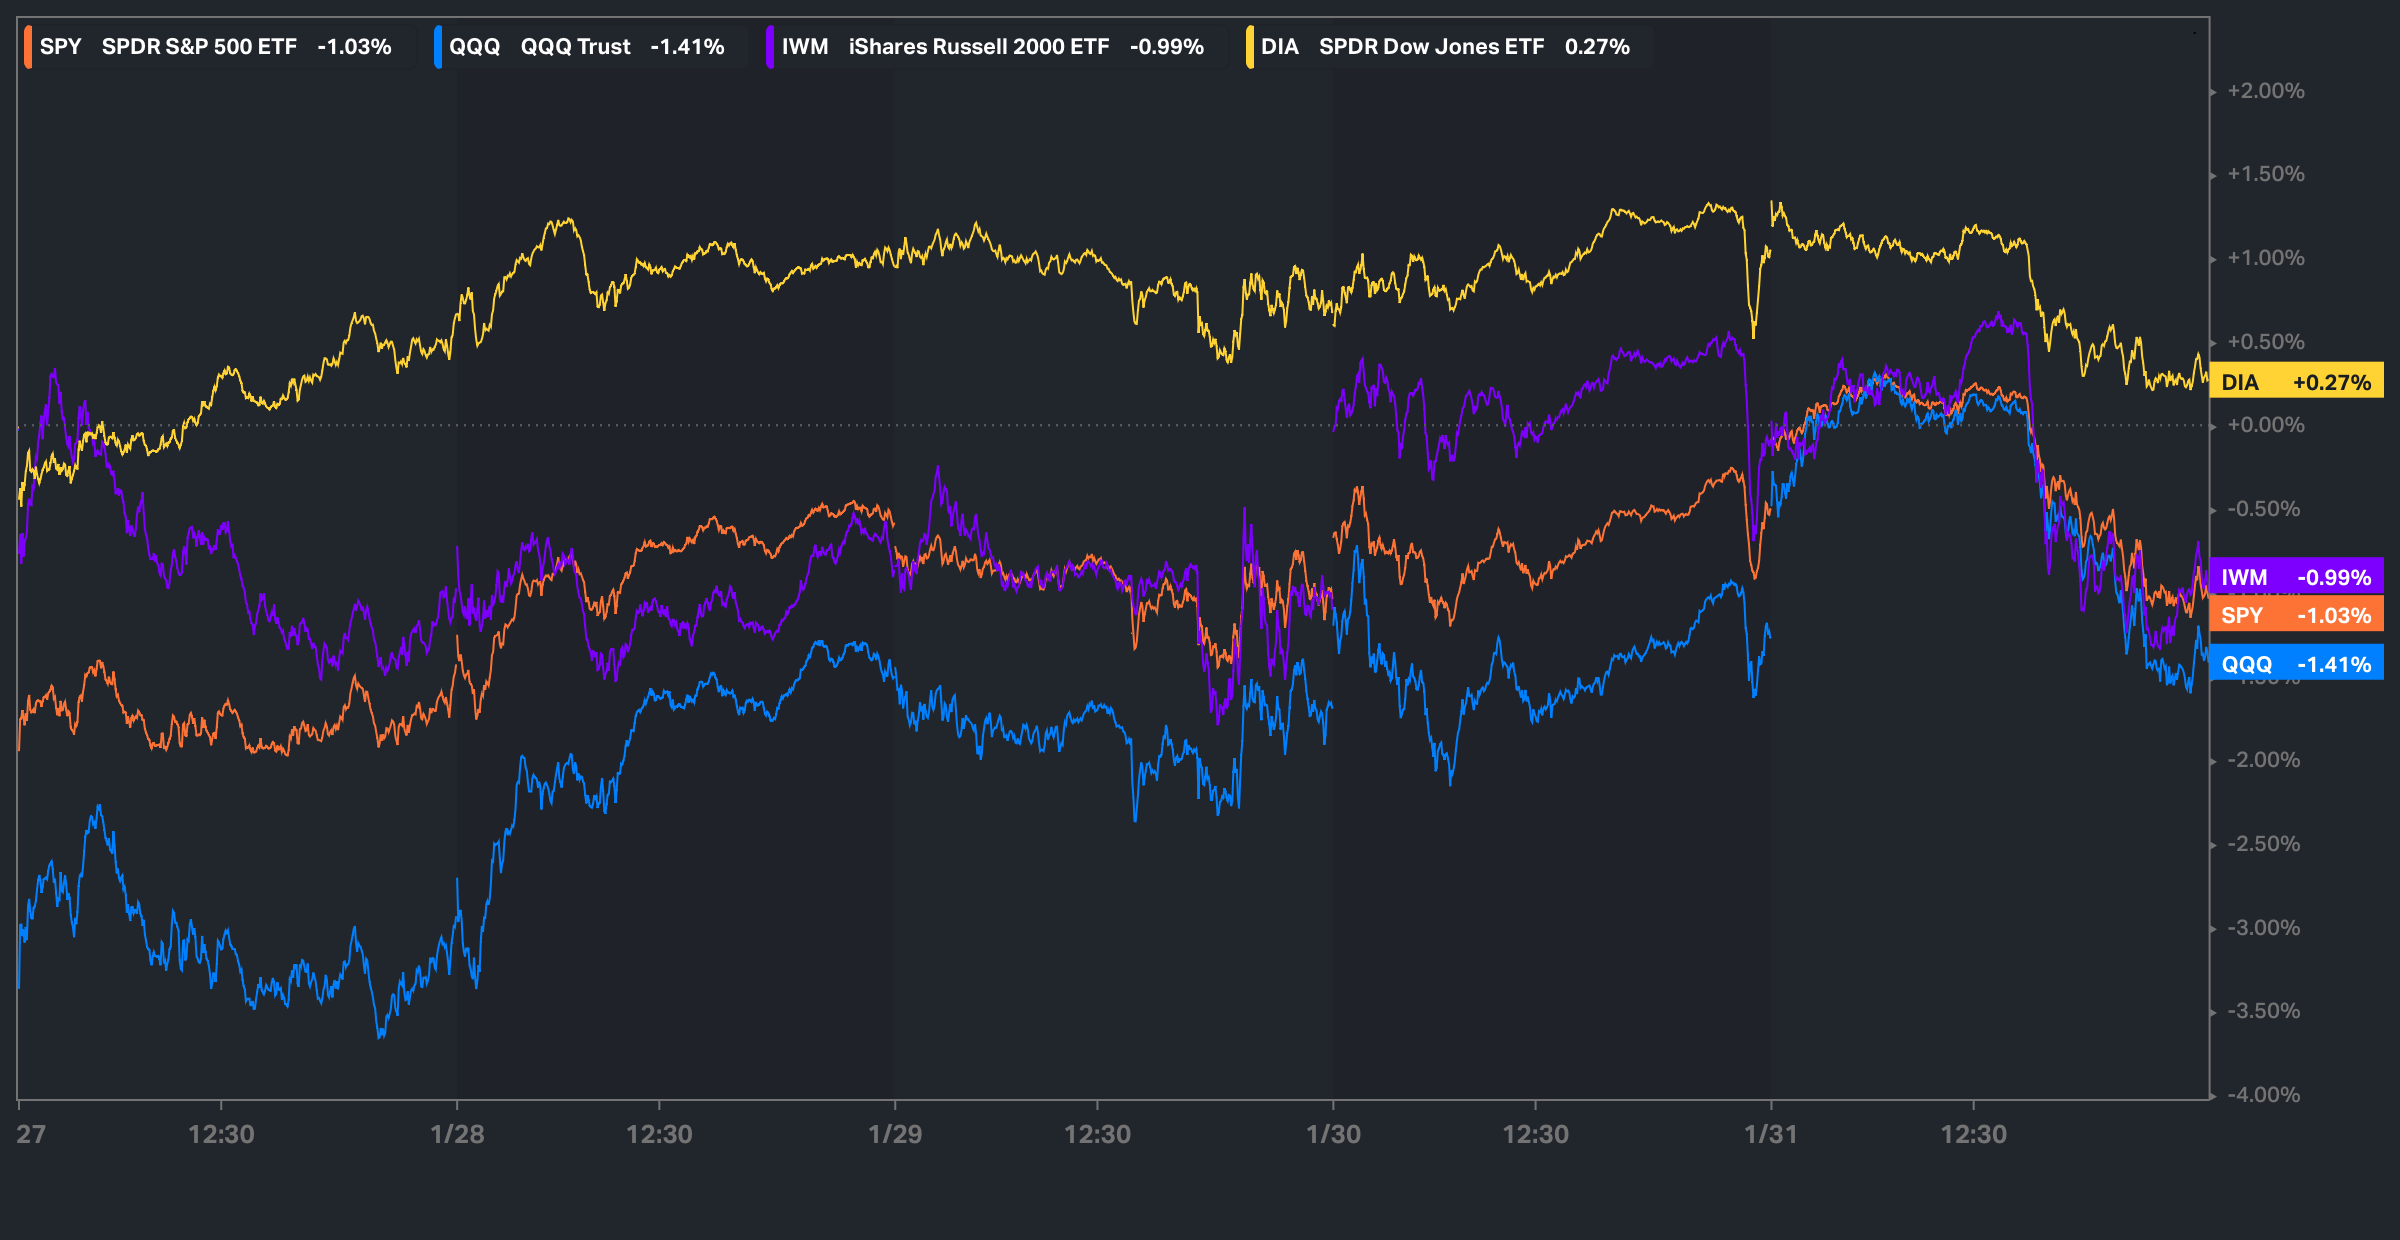Image resolution: width=2400 pixels, height=1240 pixels.
Task: Click the yellow DIA +0.27% price tag
Action: pyautogui.click(x=2296, y=382)
